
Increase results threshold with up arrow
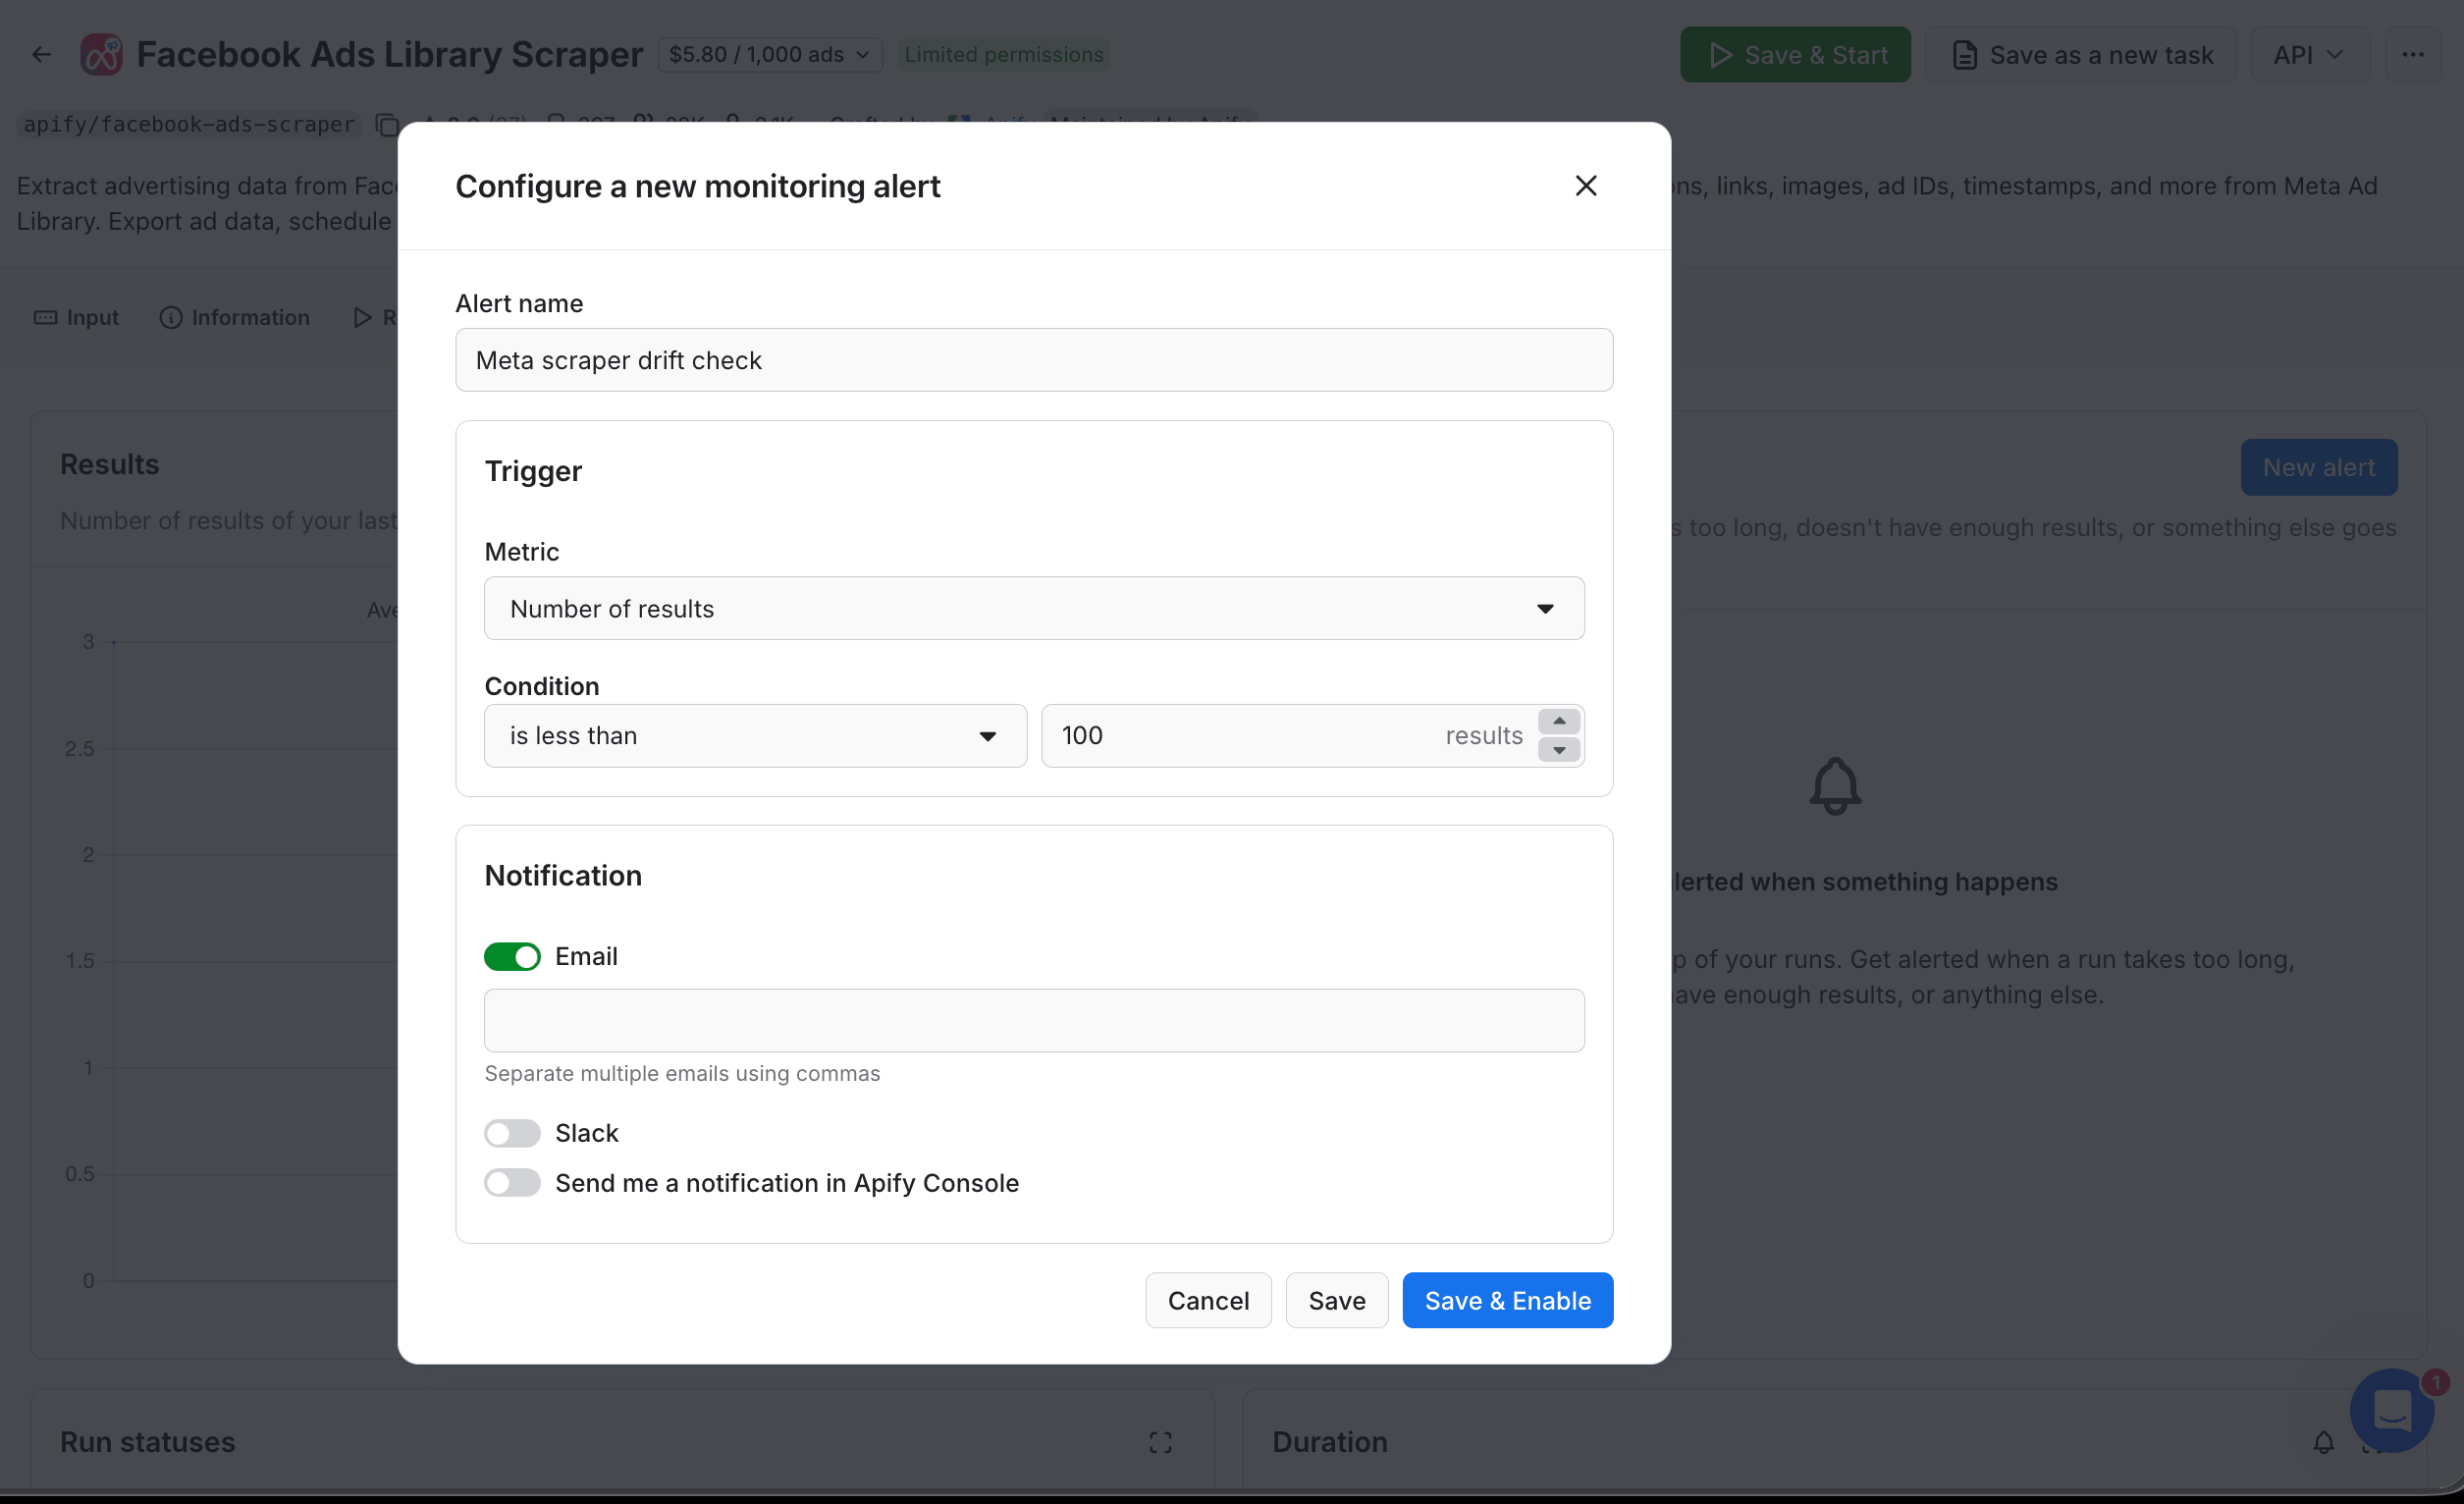pos(1558,721)
